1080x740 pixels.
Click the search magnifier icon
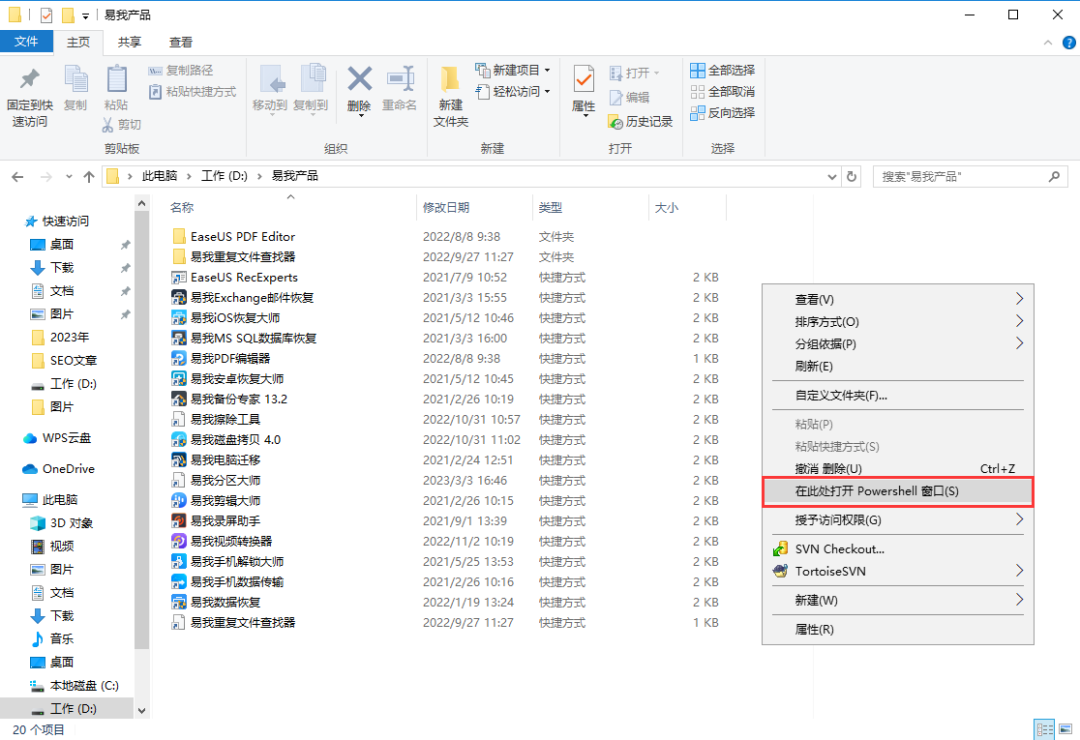[x=1054, y=176]
